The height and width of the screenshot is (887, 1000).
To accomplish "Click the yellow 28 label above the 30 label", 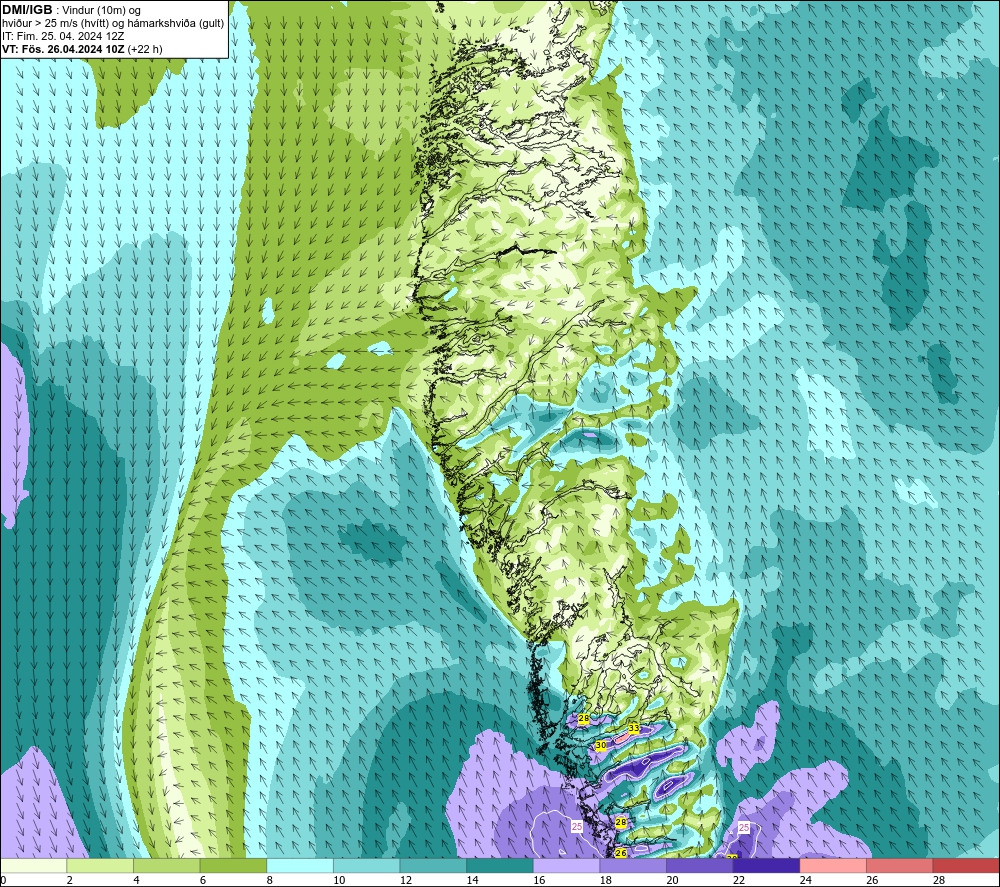I will 584,719.
